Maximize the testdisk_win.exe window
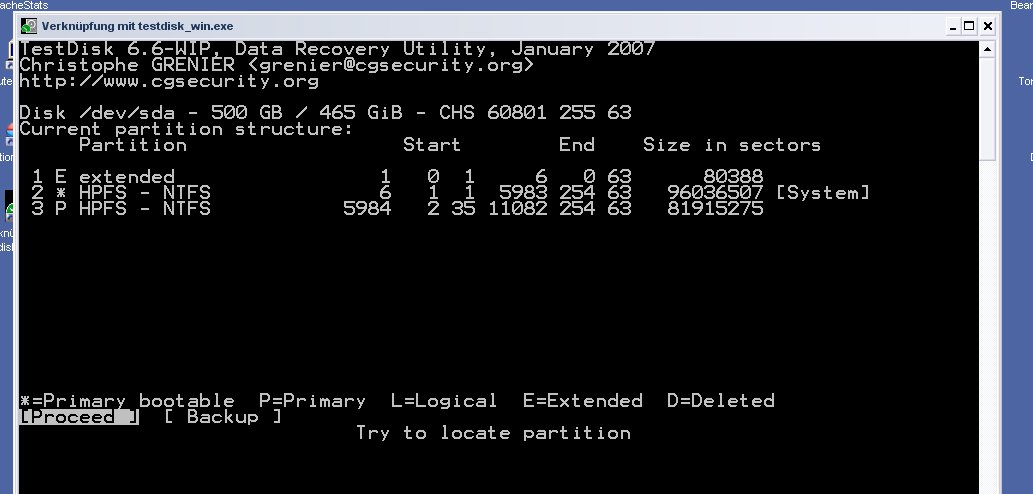 tap(969, 26)
